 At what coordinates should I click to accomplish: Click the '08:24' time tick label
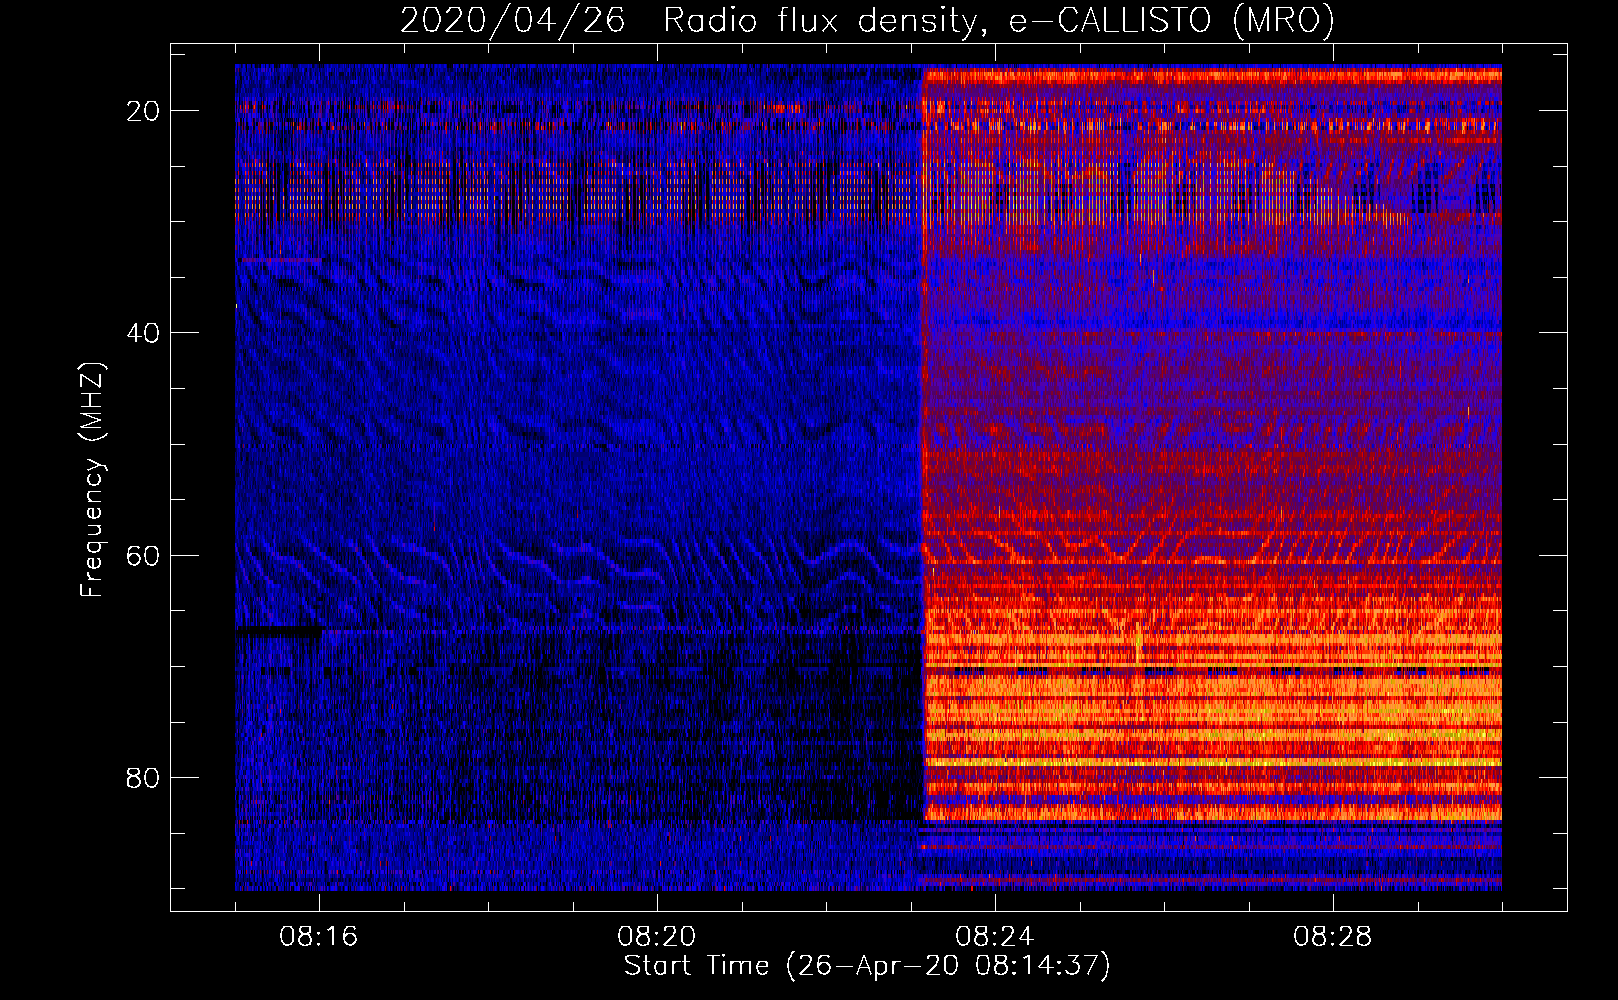click(x=995, y=937)
